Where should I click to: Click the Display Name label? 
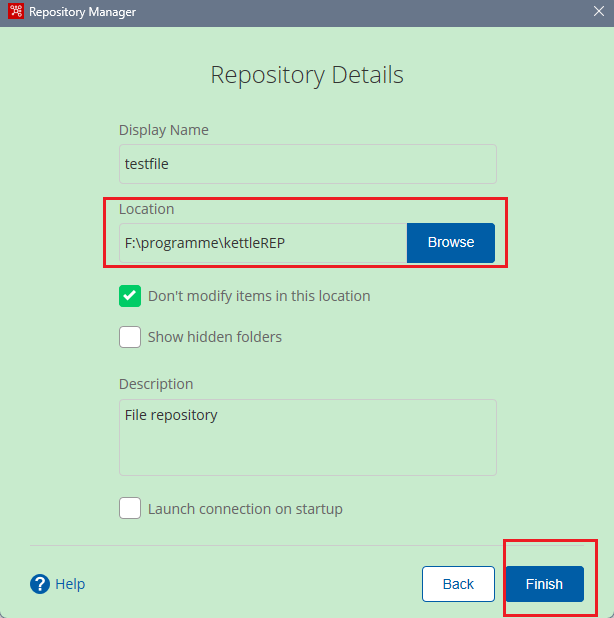click(164, 130)
